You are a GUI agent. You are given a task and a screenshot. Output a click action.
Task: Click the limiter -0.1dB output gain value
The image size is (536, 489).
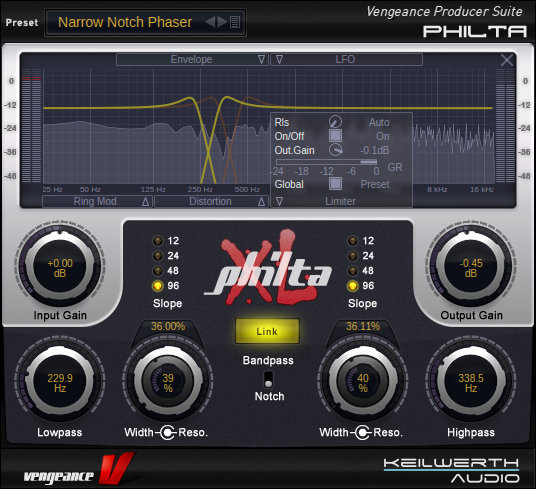374,150
